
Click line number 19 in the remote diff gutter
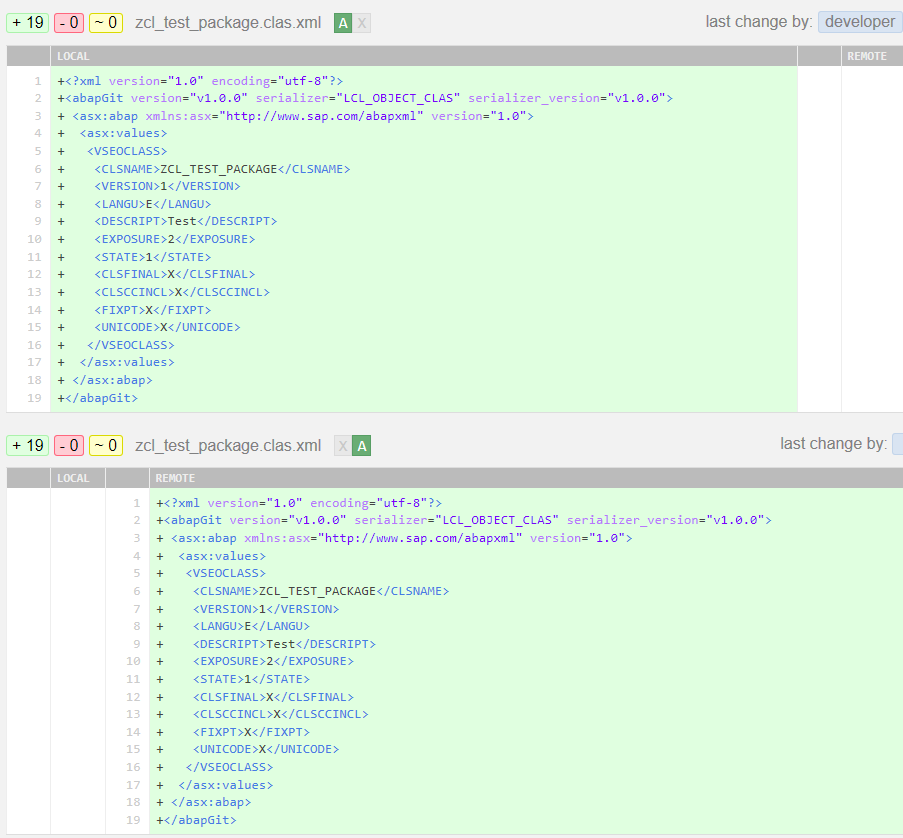coord(136,819)
